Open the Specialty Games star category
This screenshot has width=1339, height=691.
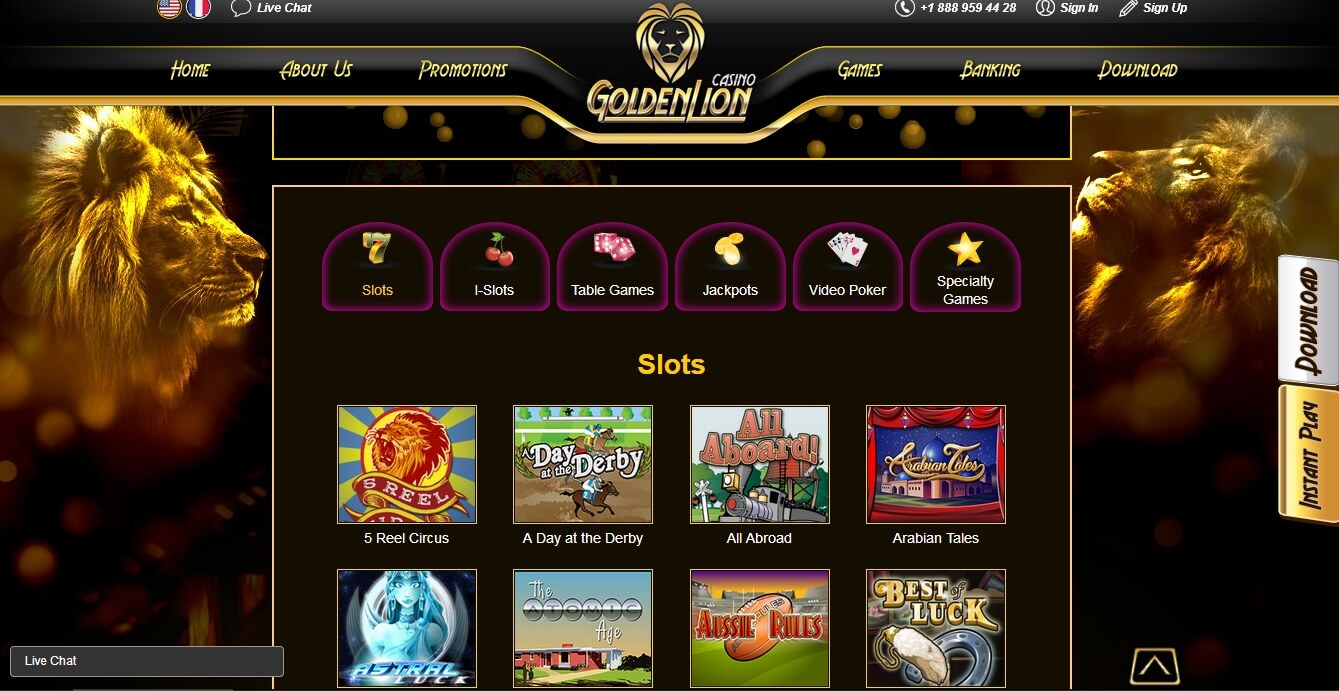coord(965,266)
